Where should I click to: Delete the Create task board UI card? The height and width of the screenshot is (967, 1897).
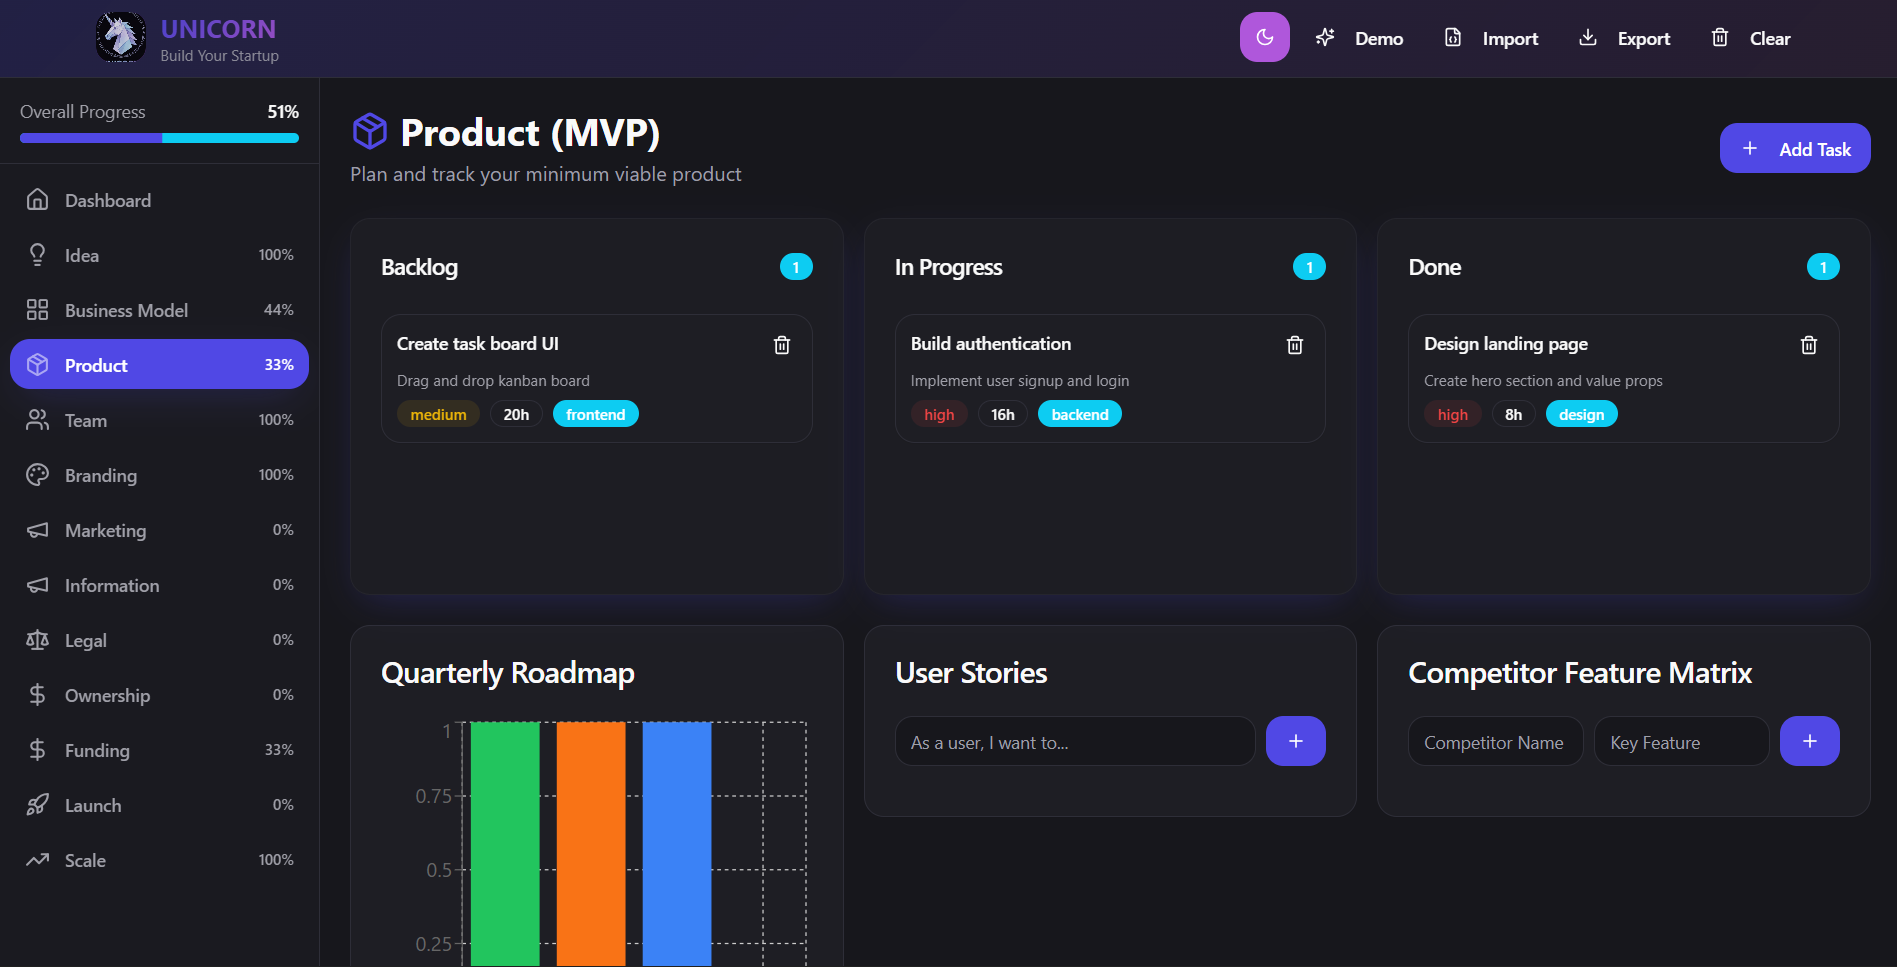(782, 345)
